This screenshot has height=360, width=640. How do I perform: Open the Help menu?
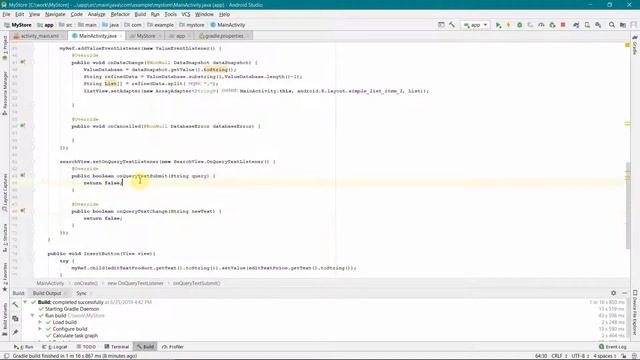point(224,14)
